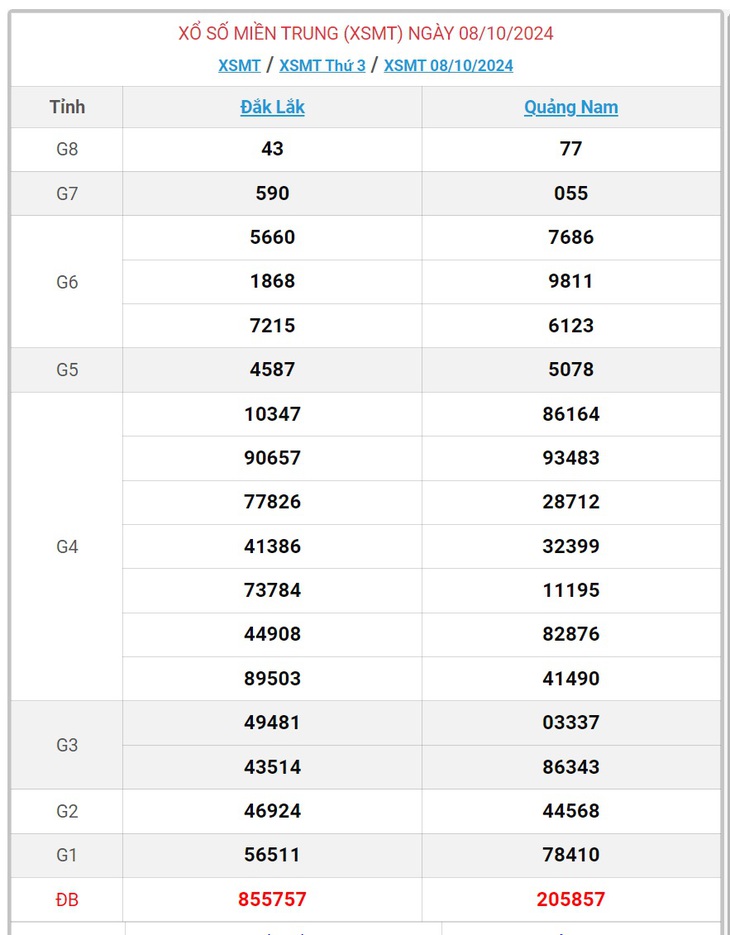
Task: Click Đắk Lắk G1 result 56511
Action: (x=273, y=854)
